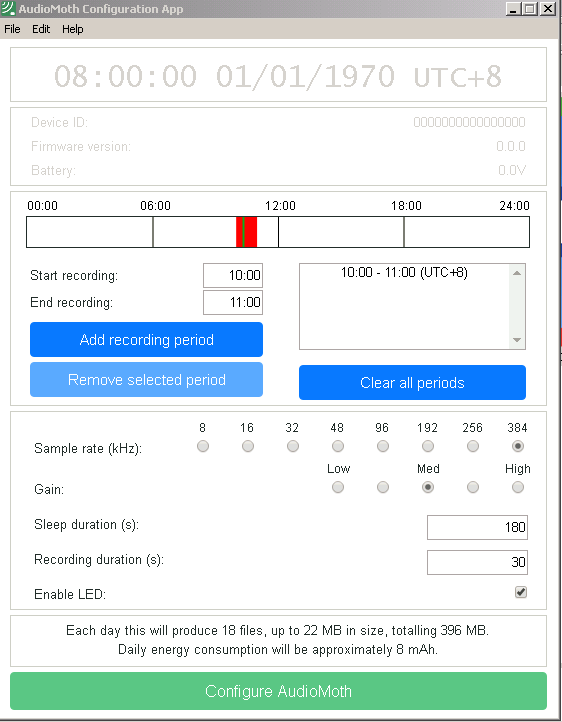Click the Recording duration input field
562x722 pixels.
coord(477,562)
